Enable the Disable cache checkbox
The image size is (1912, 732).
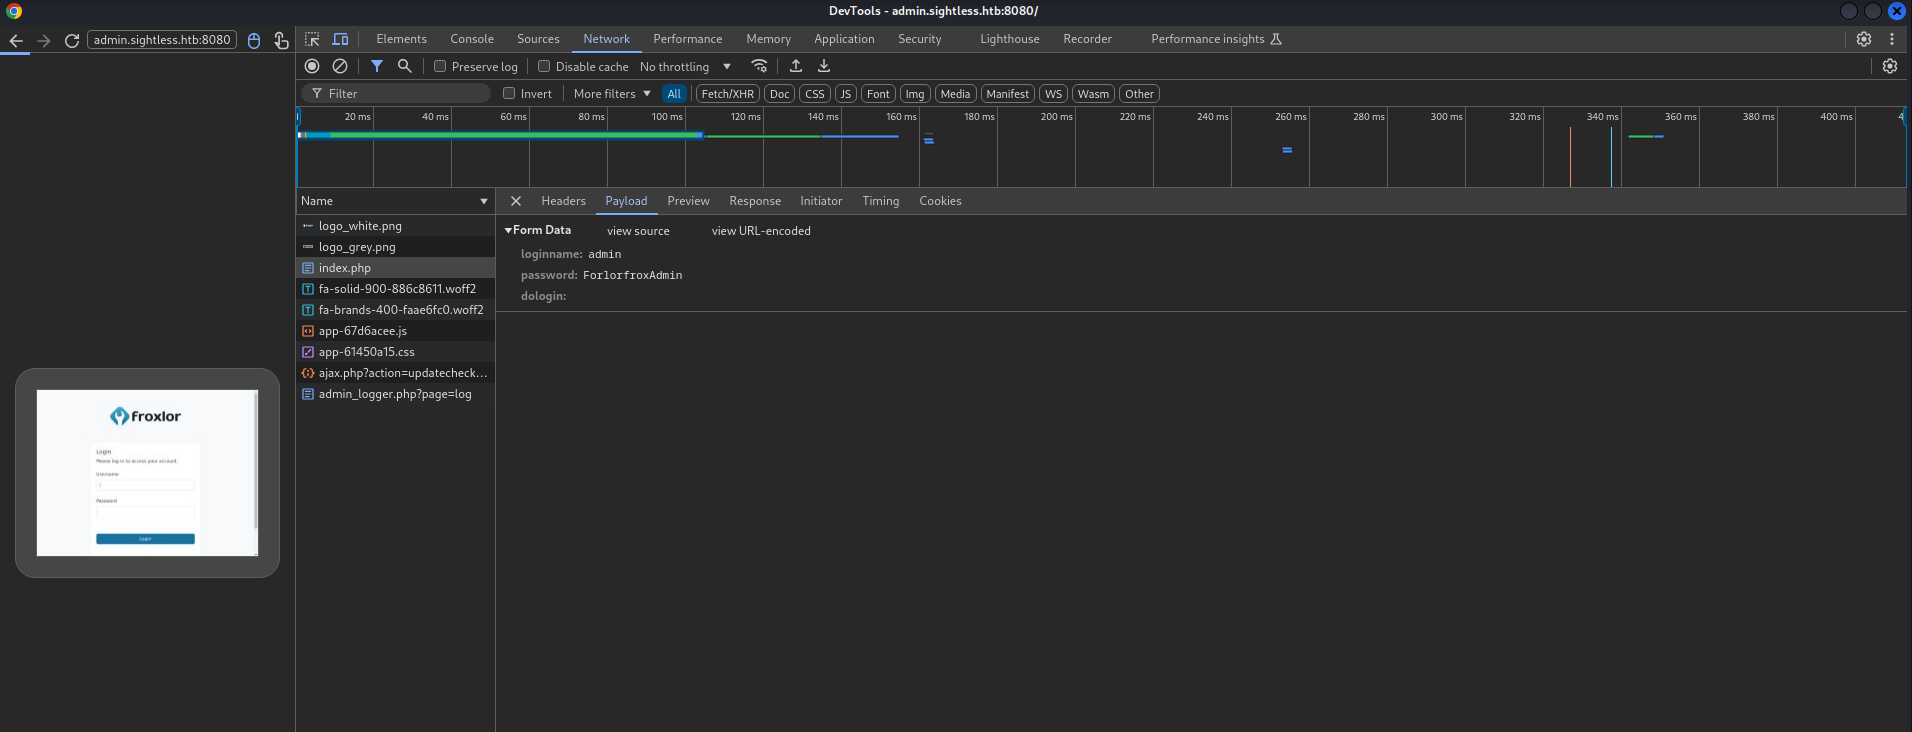pyautogui.click(x=544, y=66)
